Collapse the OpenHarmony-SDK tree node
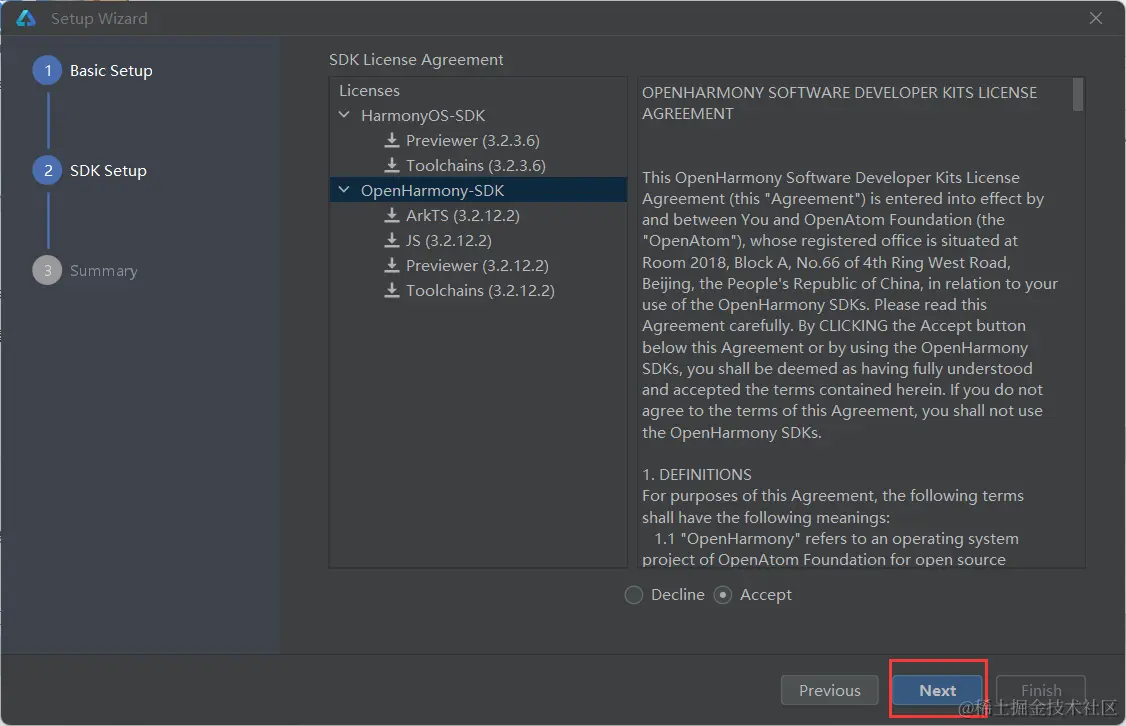 click(x=344, y=190)
